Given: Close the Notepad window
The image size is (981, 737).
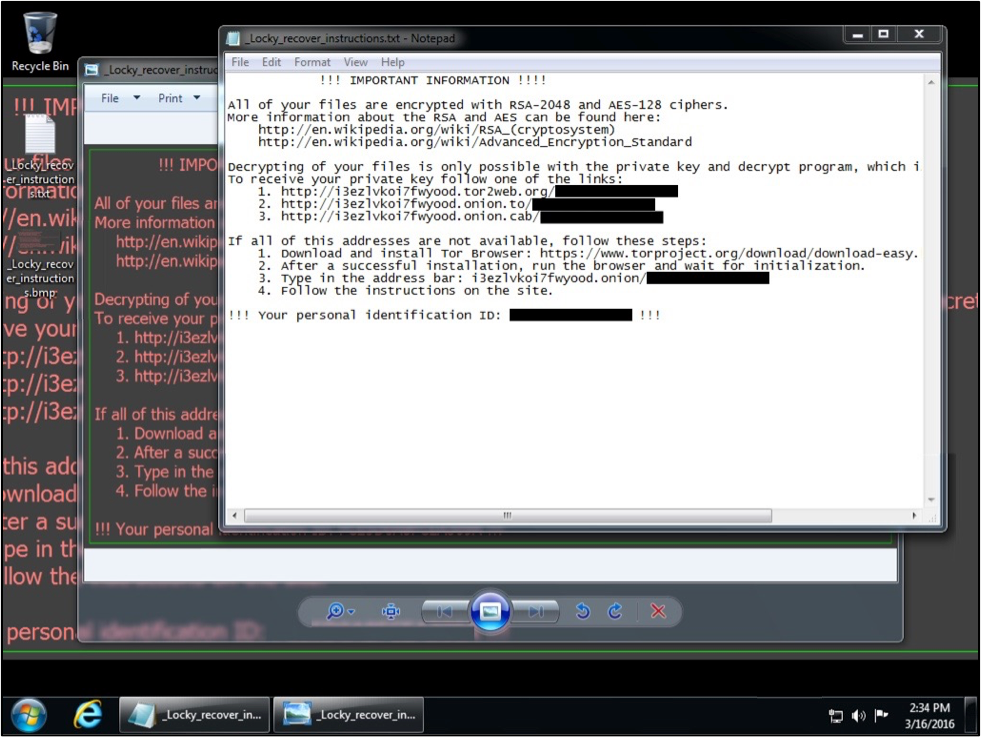Looking at the screenshot, I should click(919, 34).
